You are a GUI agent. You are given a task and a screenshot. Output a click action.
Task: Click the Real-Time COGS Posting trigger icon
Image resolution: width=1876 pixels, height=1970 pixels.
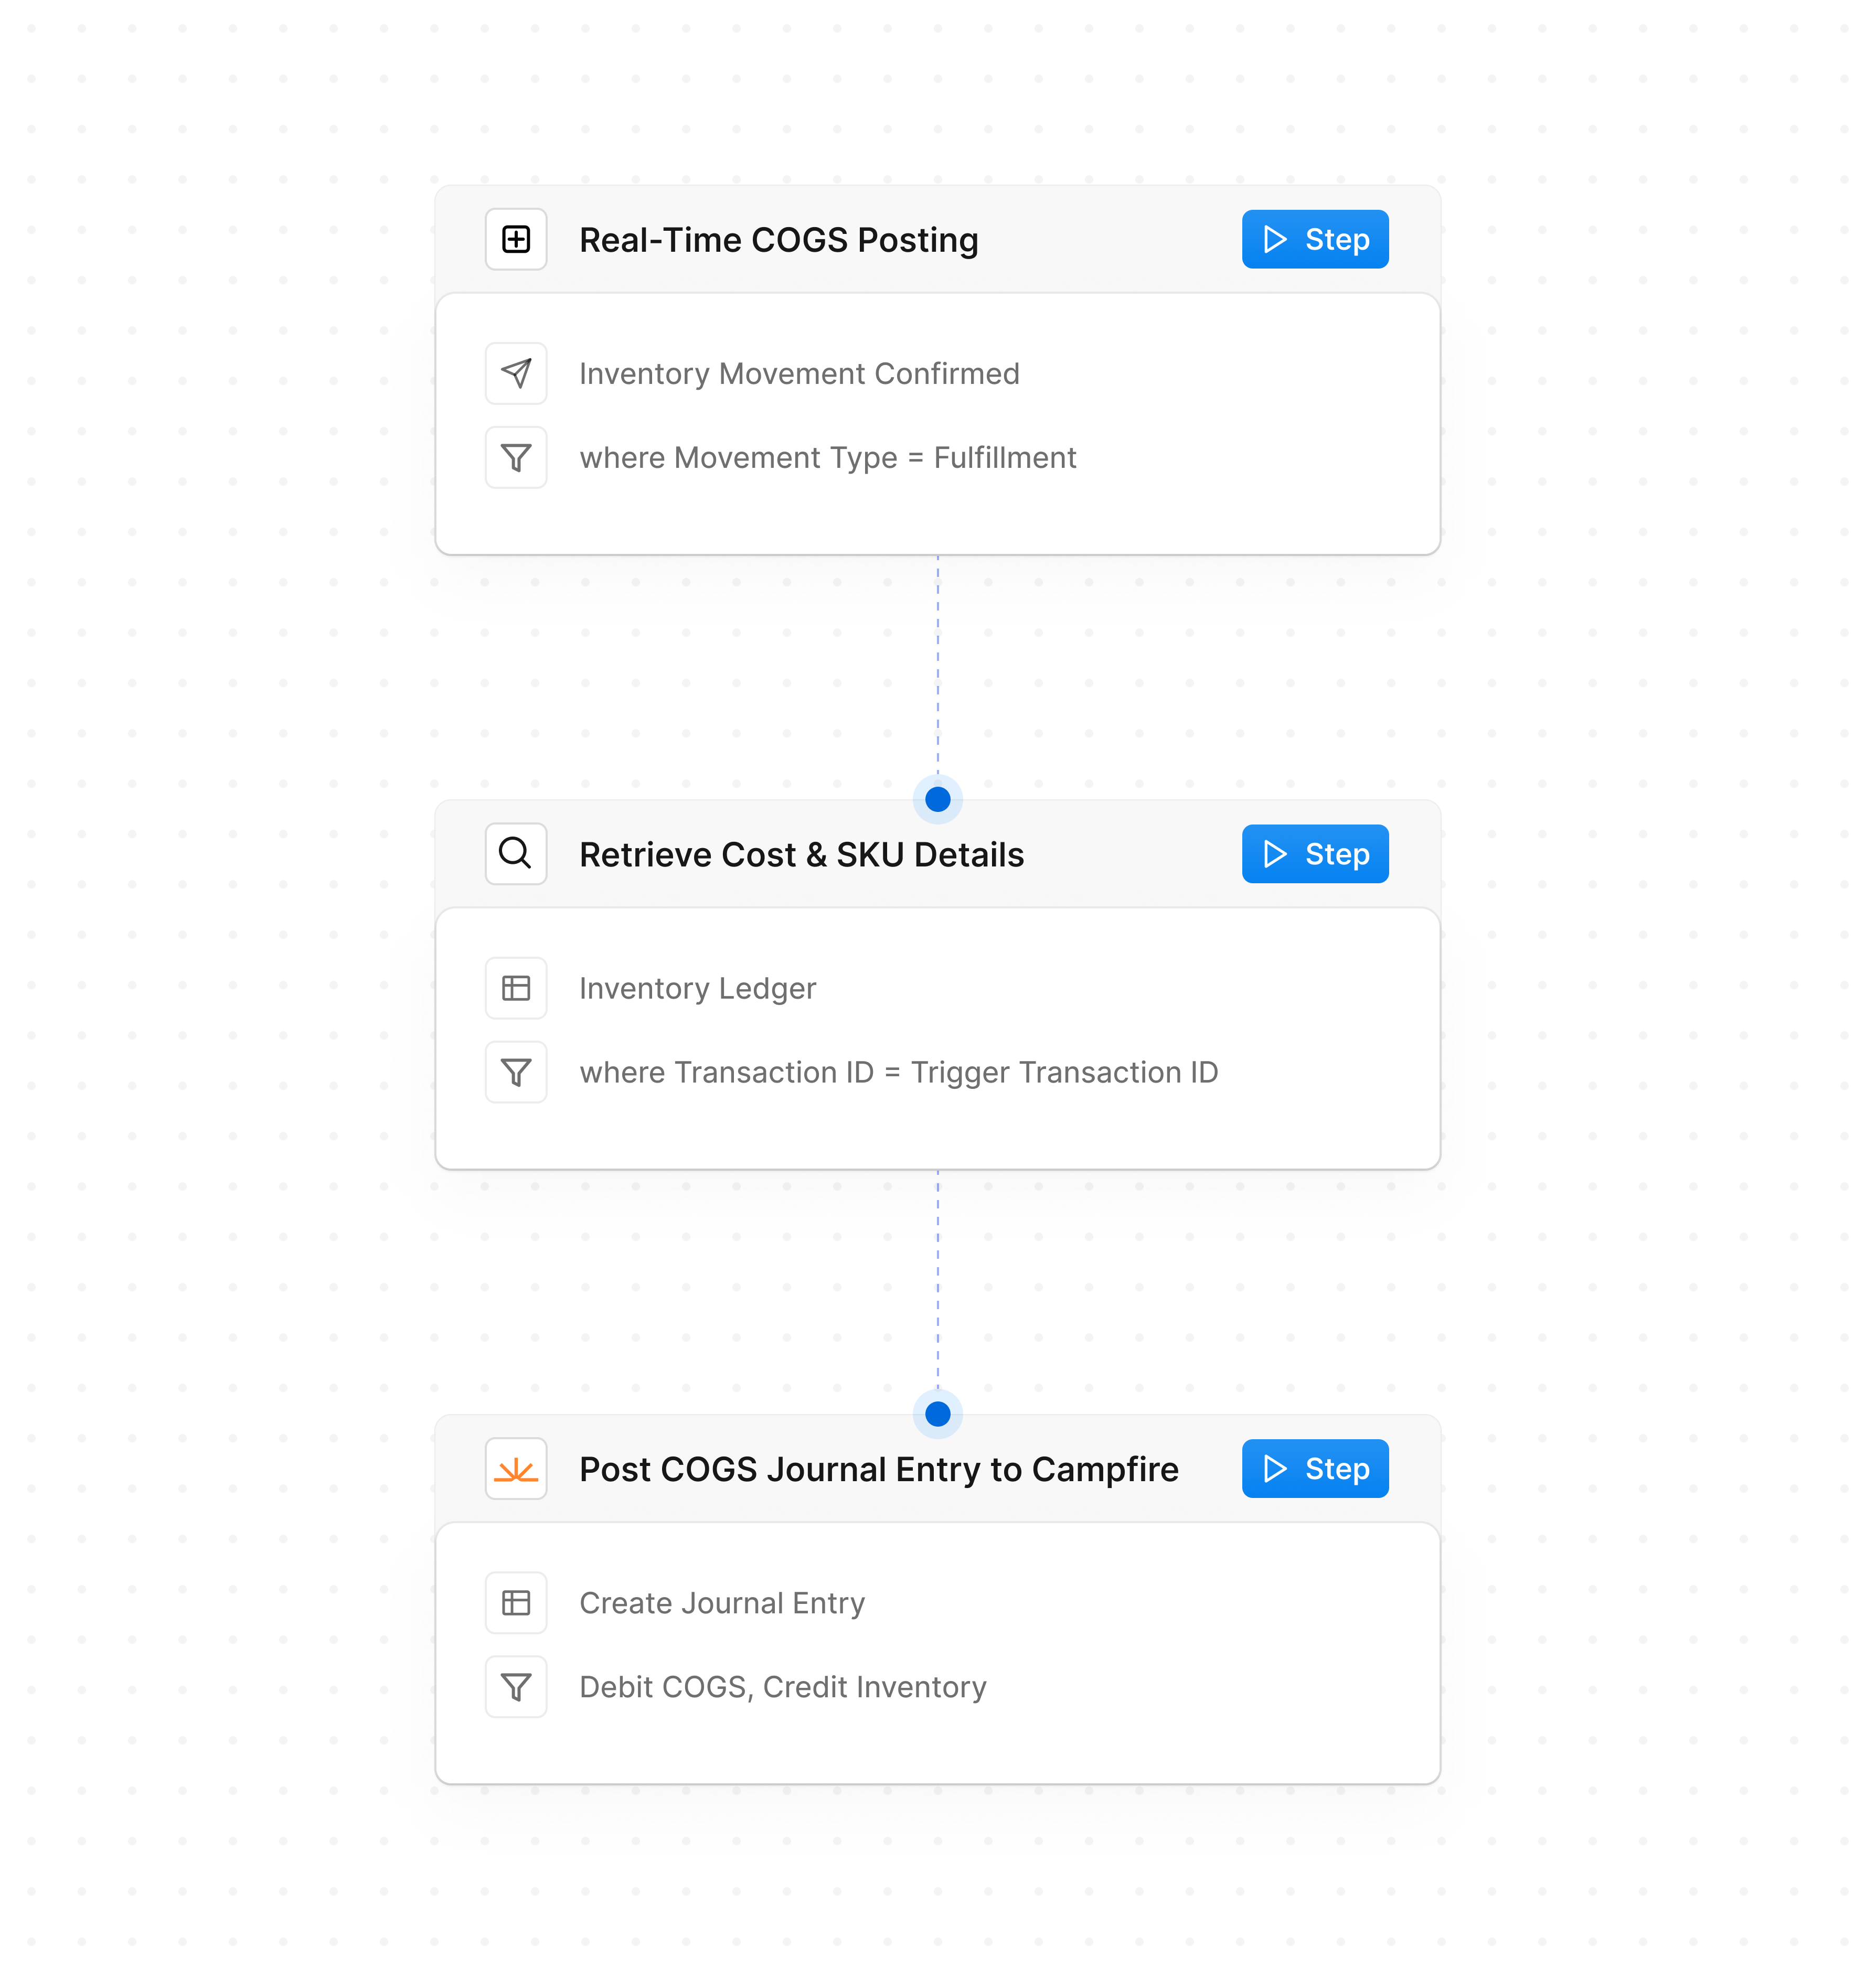coord(515,239)
